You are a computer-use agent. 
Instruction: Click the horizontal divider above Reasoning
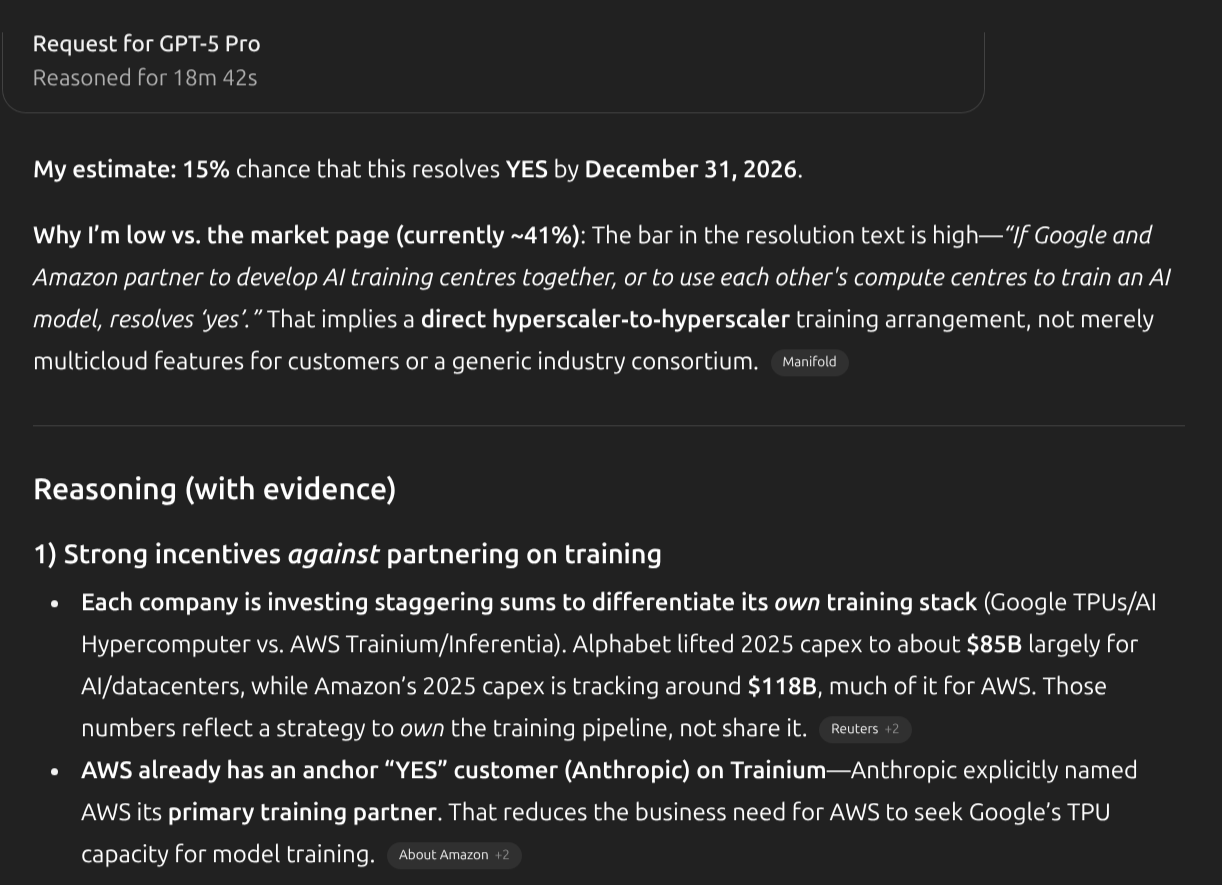click(x=608, y=426)
